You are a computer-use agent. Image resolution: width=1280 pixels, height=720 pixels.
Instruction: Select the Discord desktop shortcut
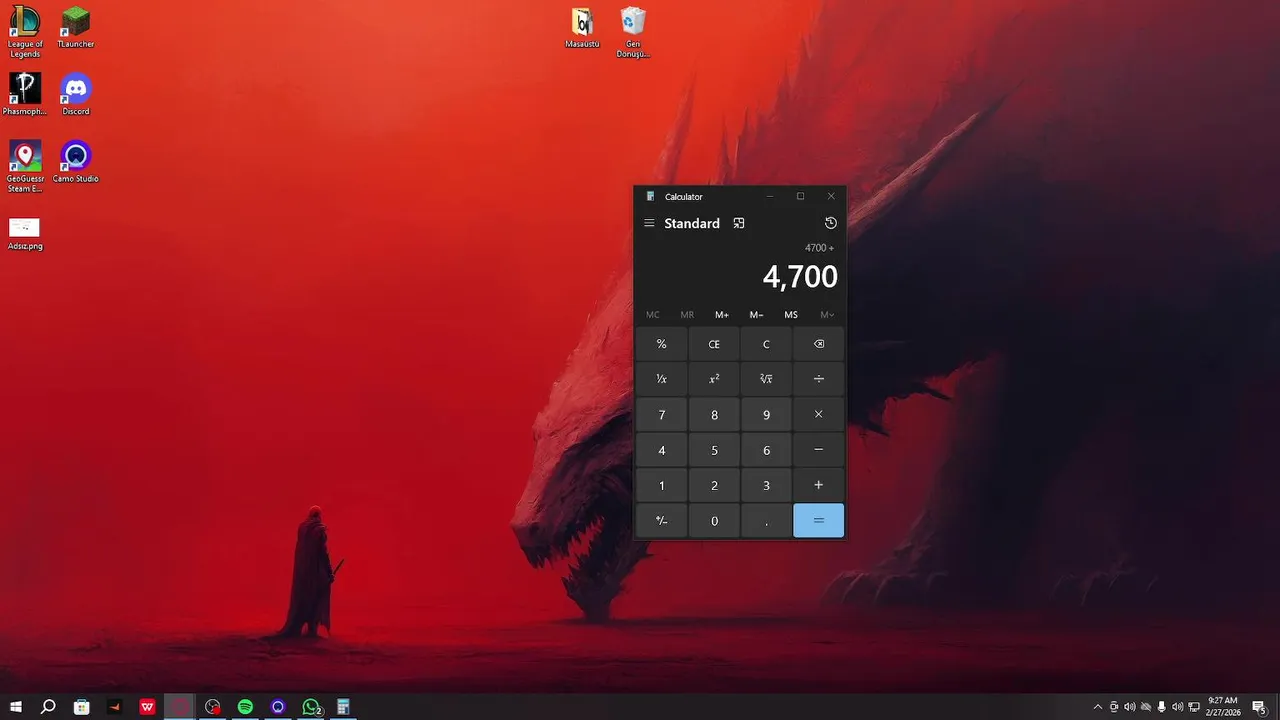pyautogui.click(x=75, y=94)
